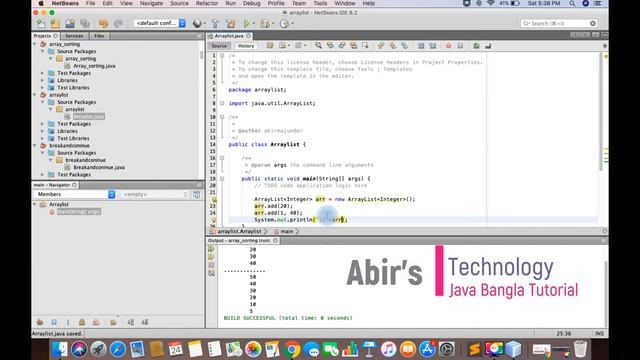The width and height of the screenshot is (640, 360).
Task: Click the Uncomment editor toolbar icon
Action: tap(488, 46)
